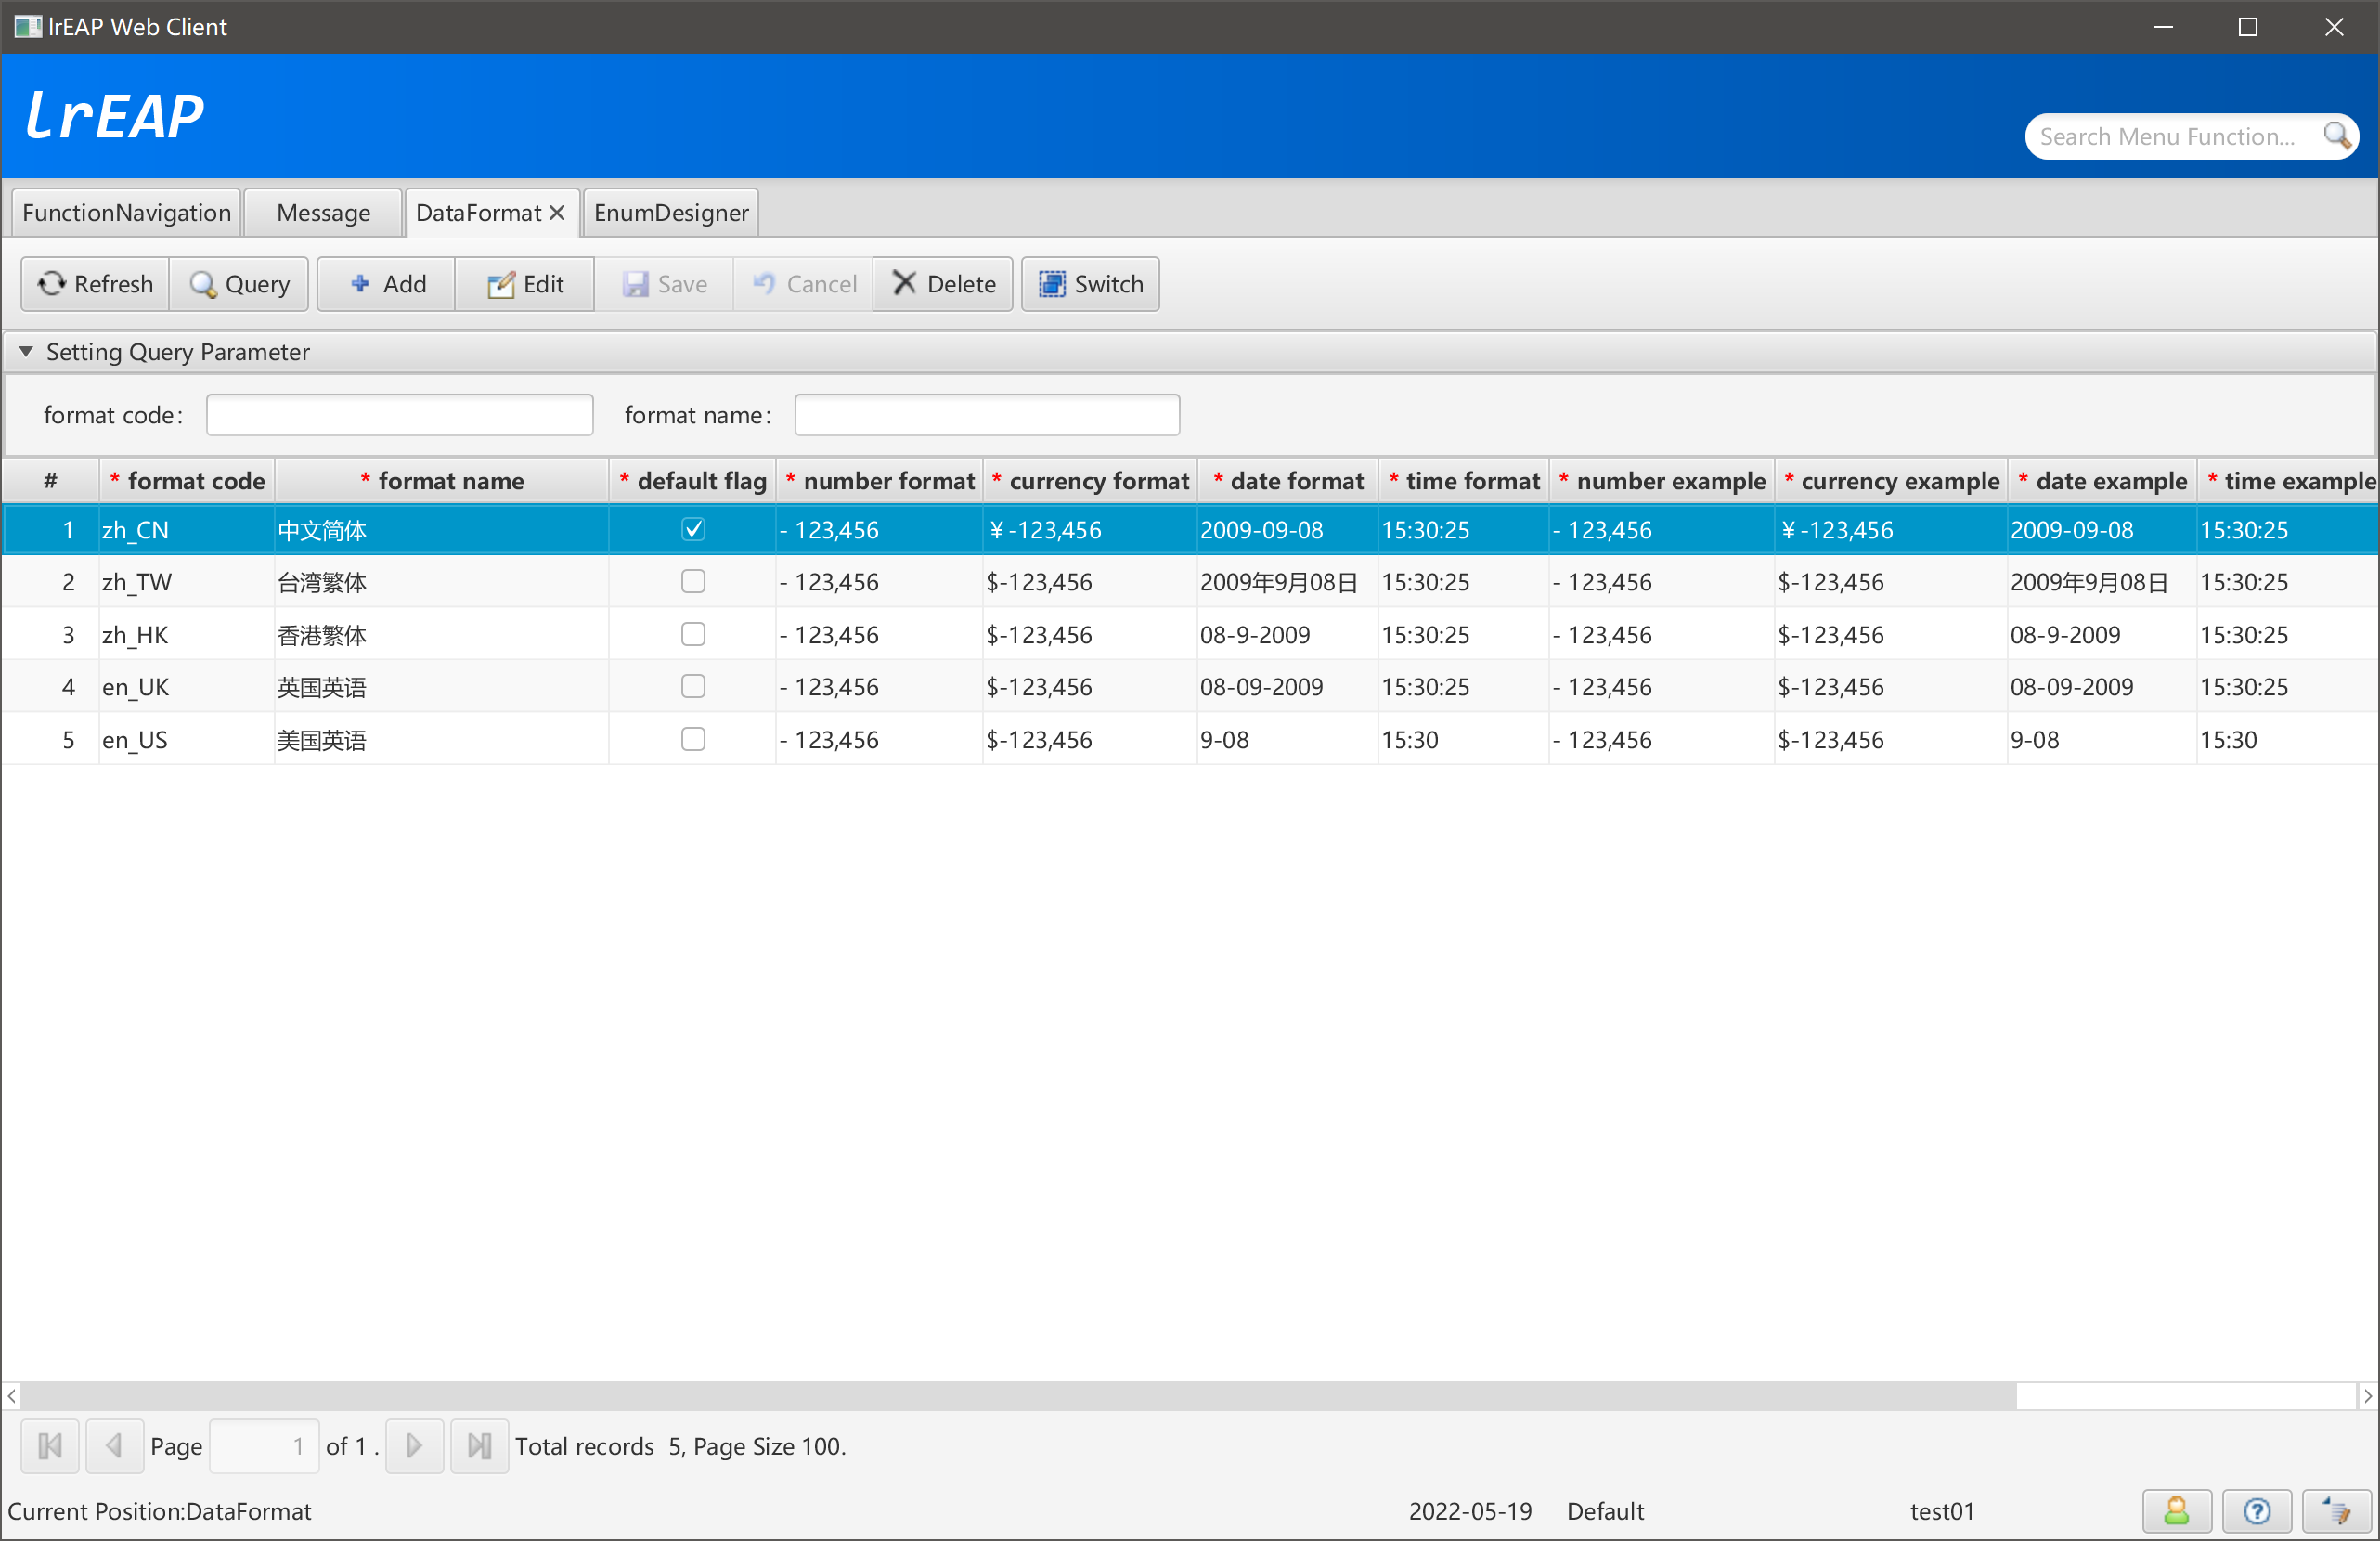Screen dimensions: 2380x1541
Task: Select the zh_TW format code cell
Action: coord(187,582)
